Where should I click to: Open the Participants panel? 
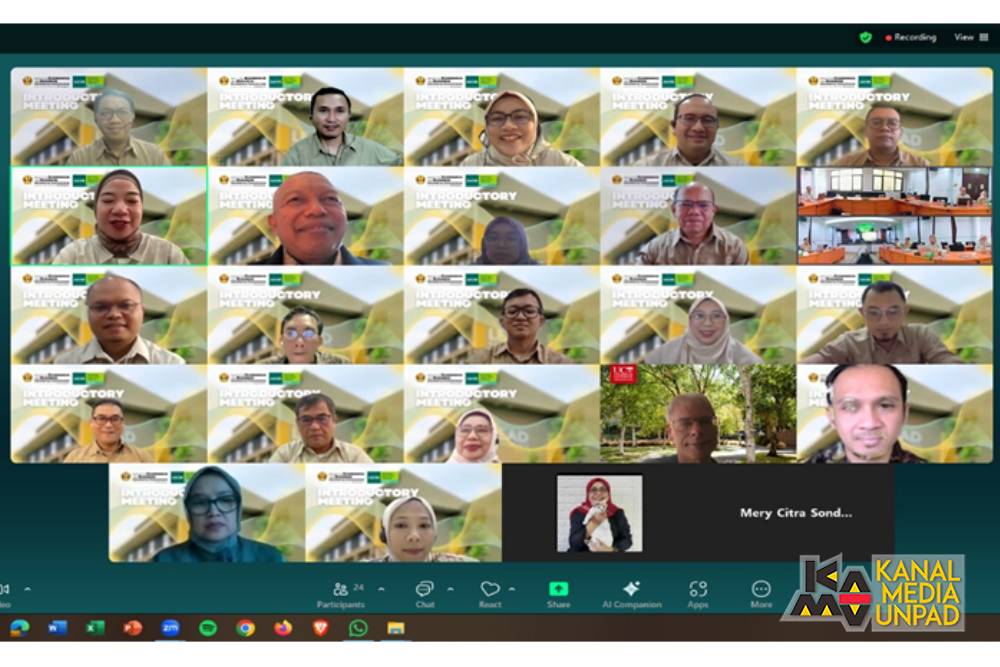click(x=340, y=592)
